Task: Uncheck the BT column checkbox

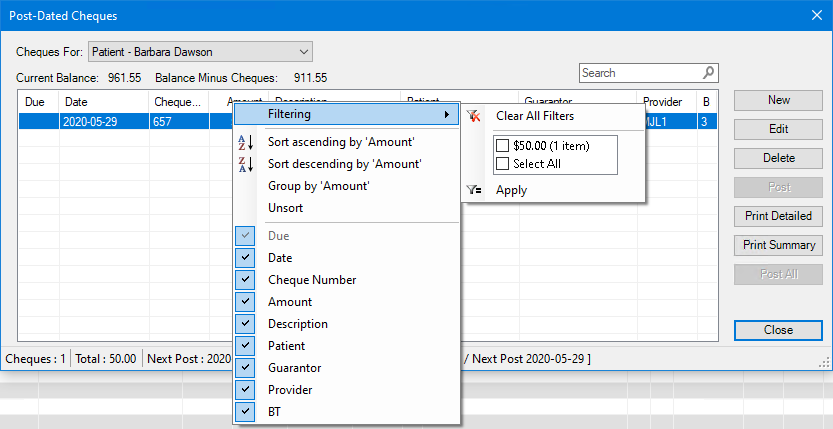Action: click(x=246, y=412)
